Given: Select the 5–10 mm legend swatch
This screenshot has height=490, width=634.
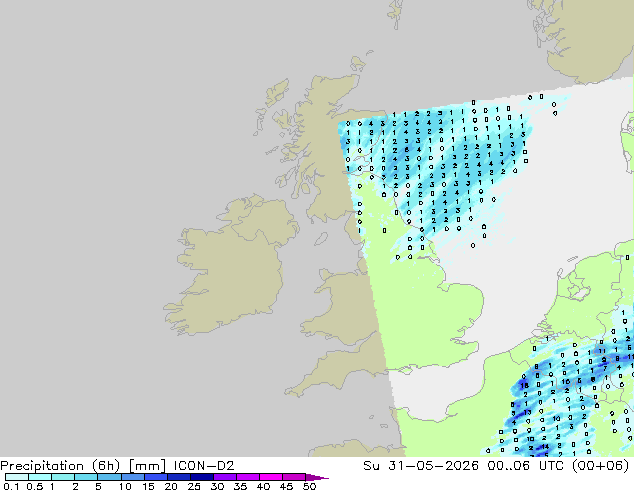Looking at the screenshot, I should [x=109, y=477].
